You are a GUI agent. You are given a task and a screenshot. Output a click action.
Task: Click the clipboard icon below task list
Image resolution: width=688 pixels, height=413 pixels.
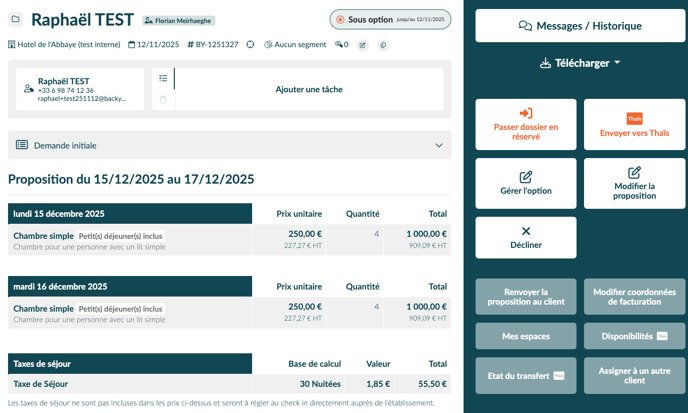tap(163, 100)
